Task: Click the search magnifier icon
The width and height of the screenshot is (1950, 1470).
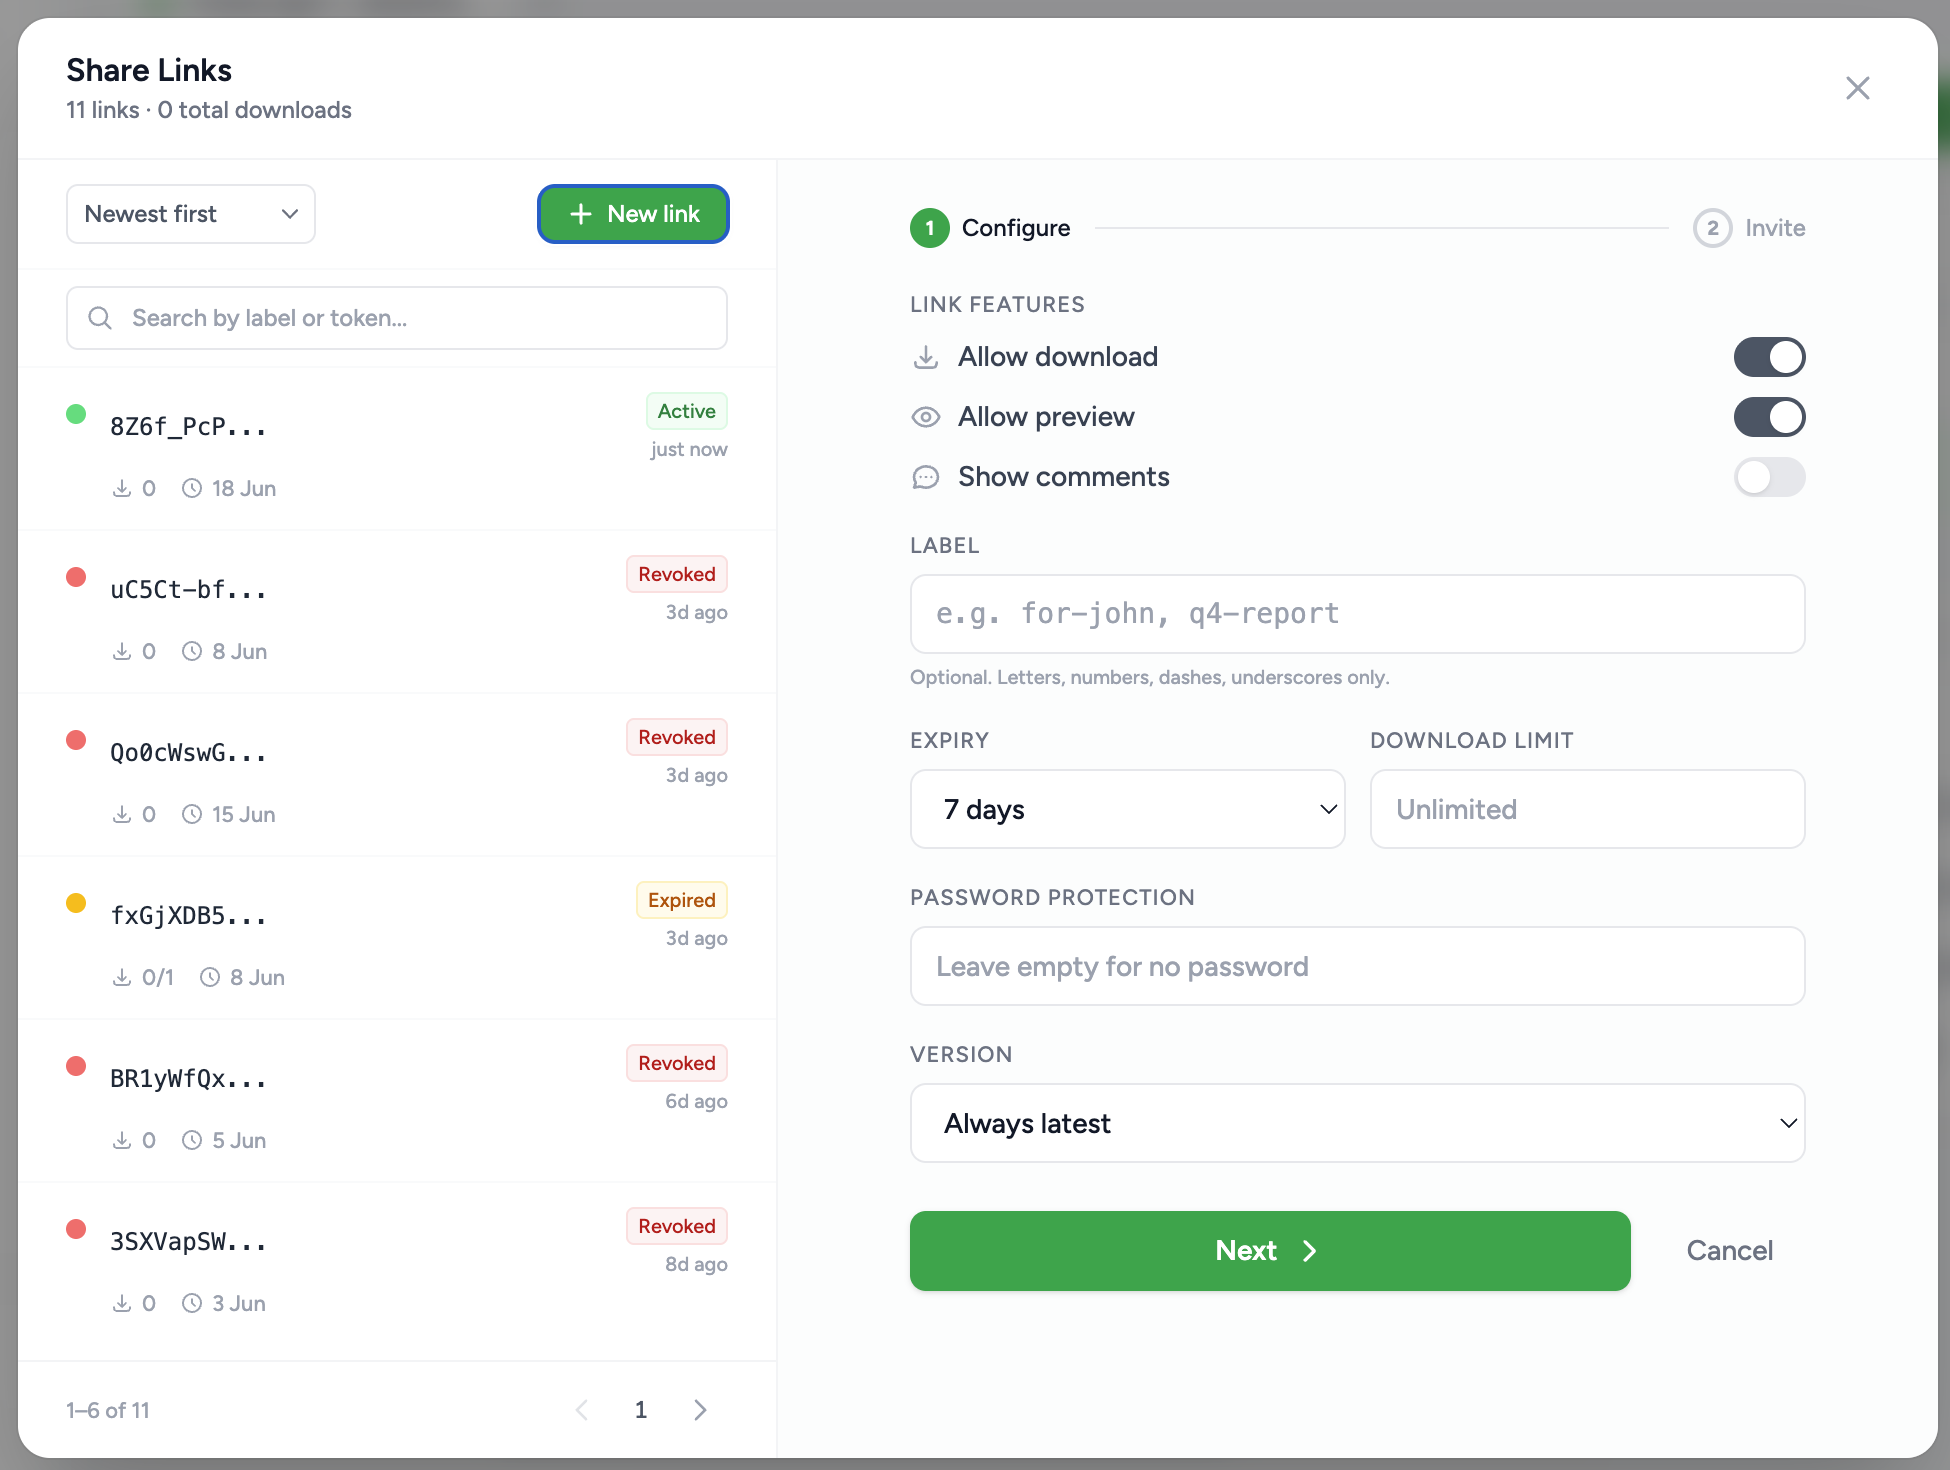Action: pyautogui.click(x=100, y=318)
